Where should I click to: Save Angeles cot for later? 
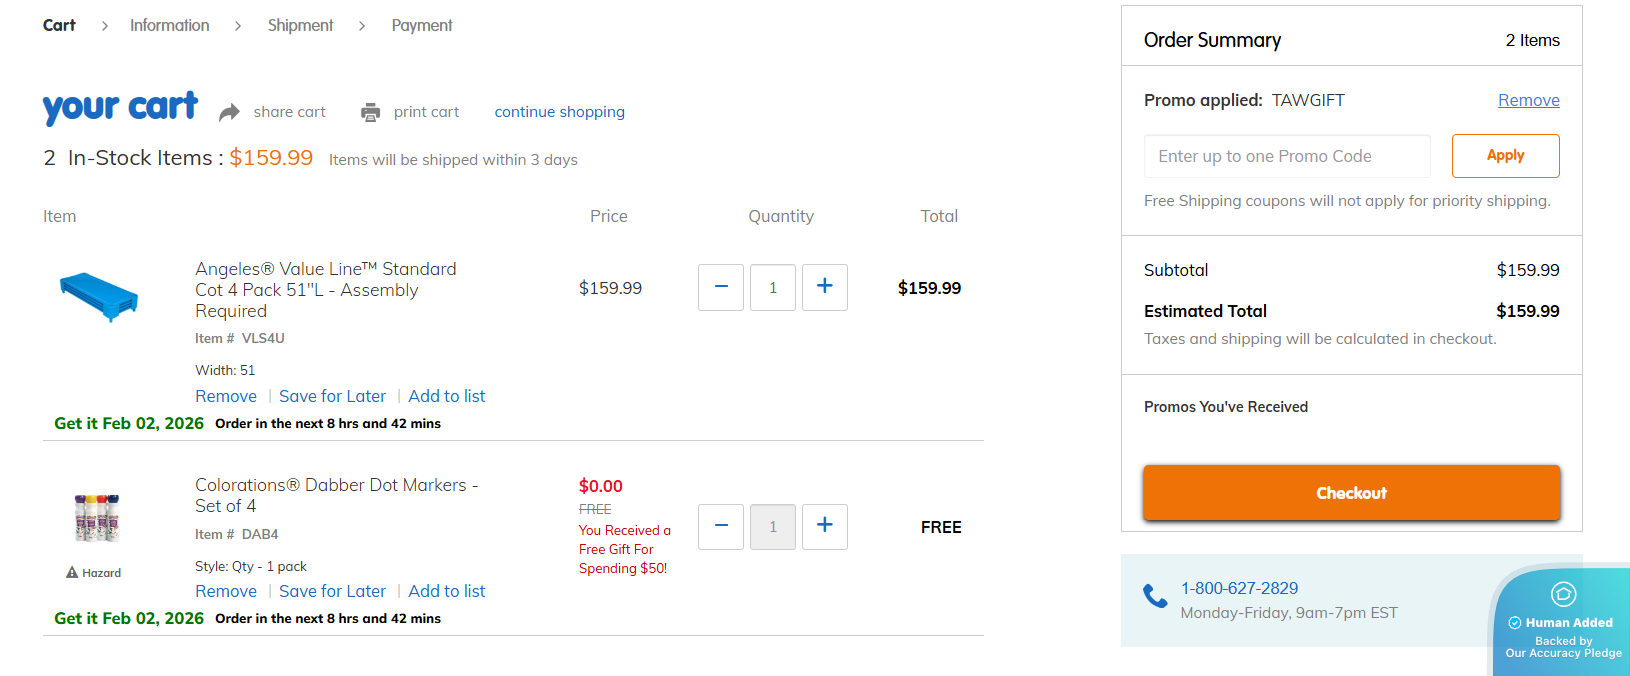click(332, 396)
